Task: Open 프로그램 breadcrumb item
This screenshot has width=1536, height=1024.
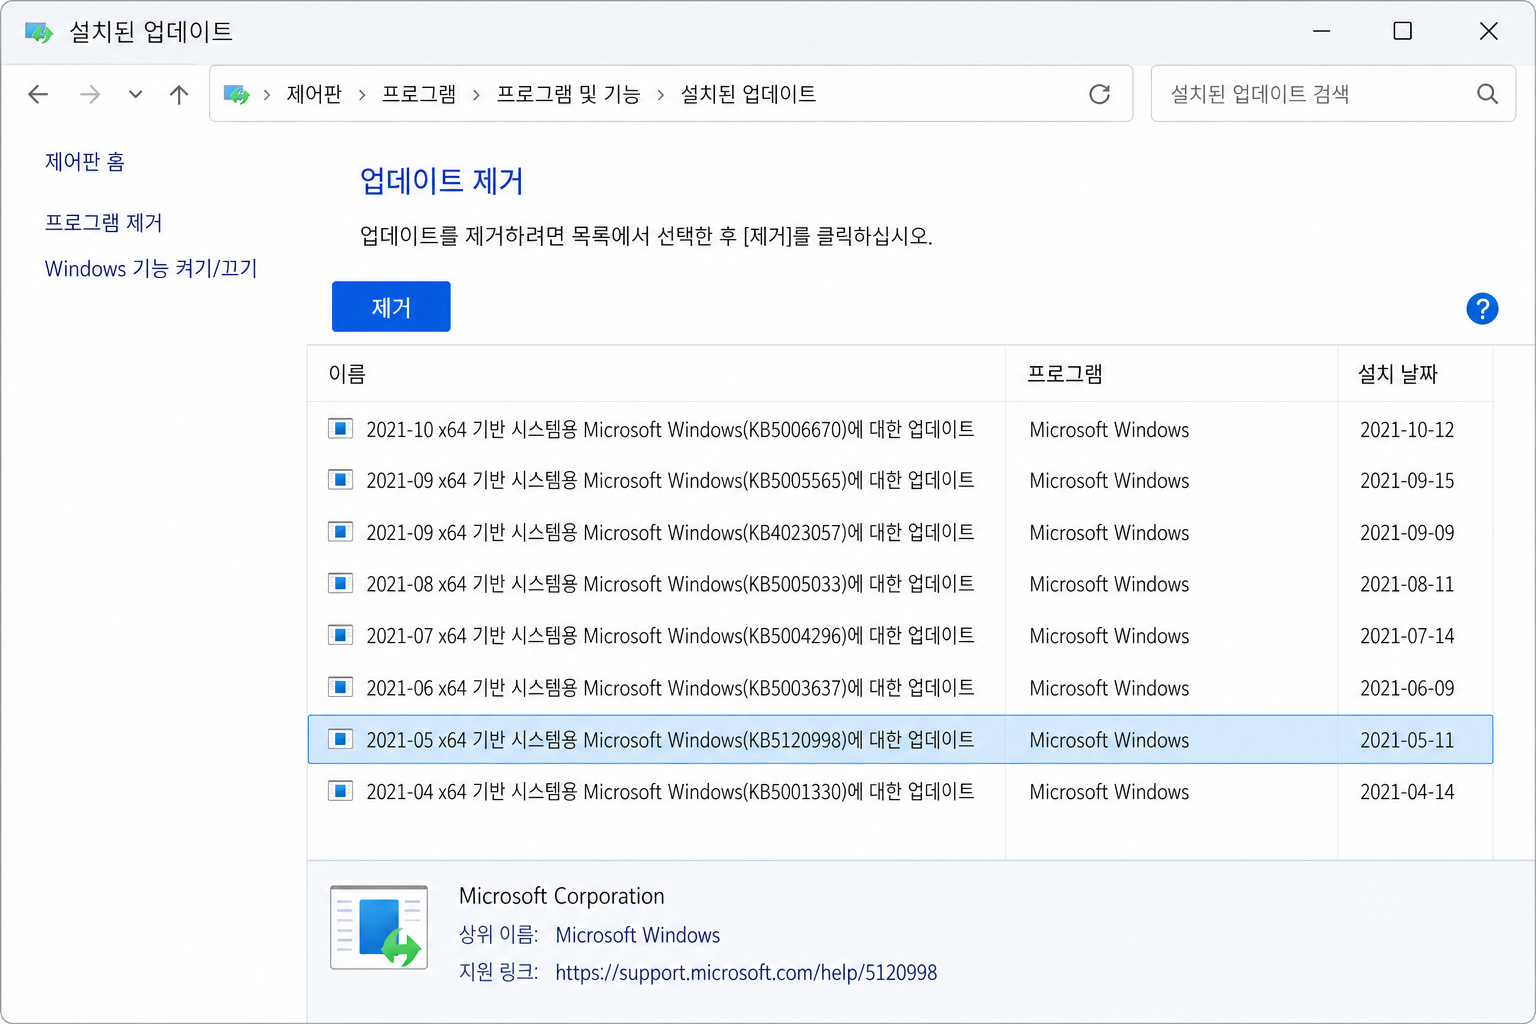Action: [419, 94]
